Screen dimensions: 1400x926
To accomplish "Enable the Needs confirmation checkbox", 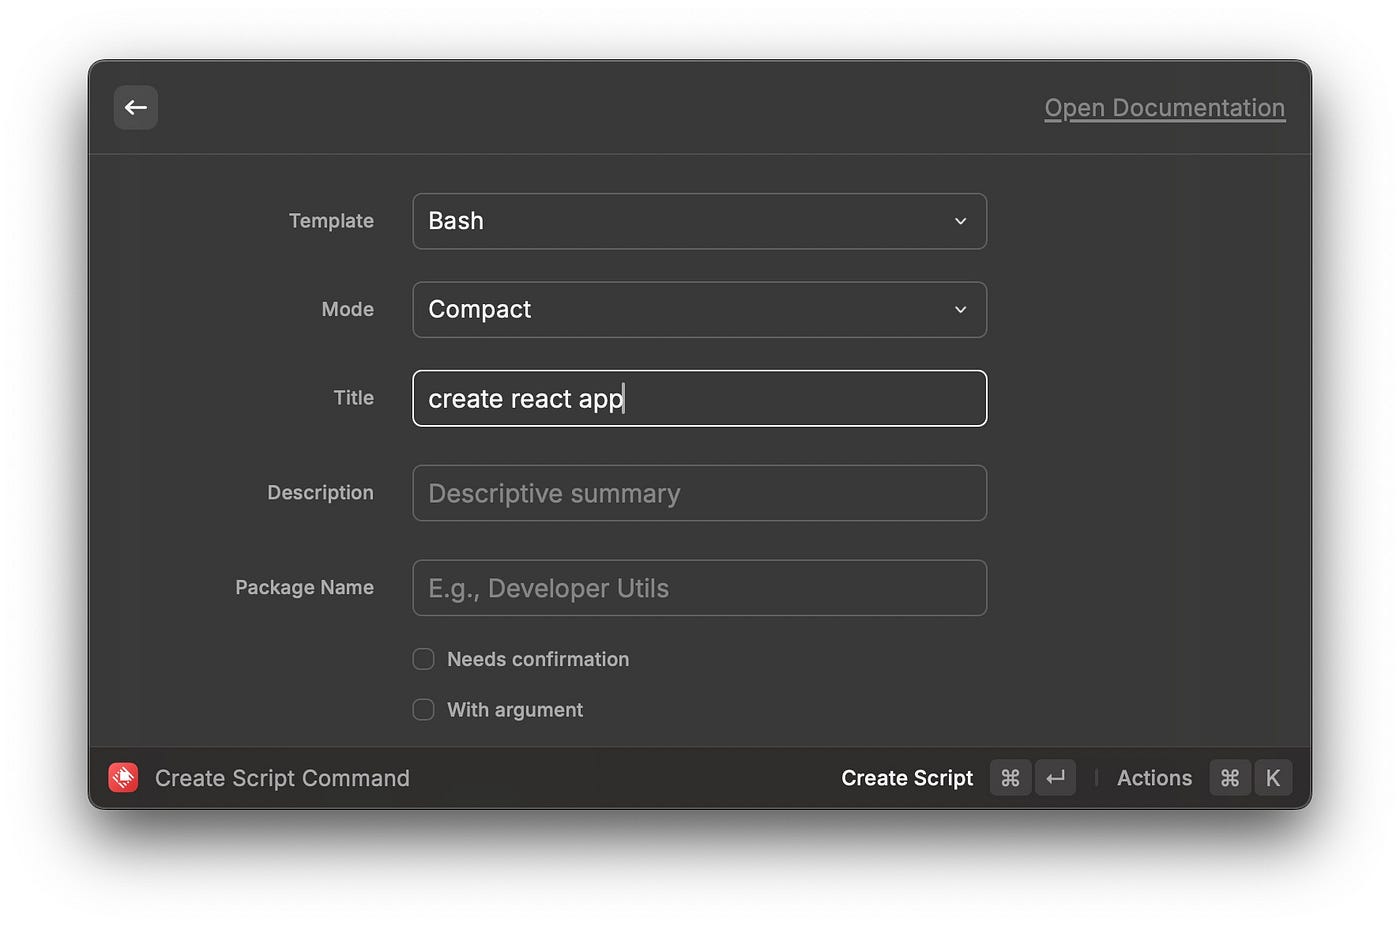I will [424, 659].
